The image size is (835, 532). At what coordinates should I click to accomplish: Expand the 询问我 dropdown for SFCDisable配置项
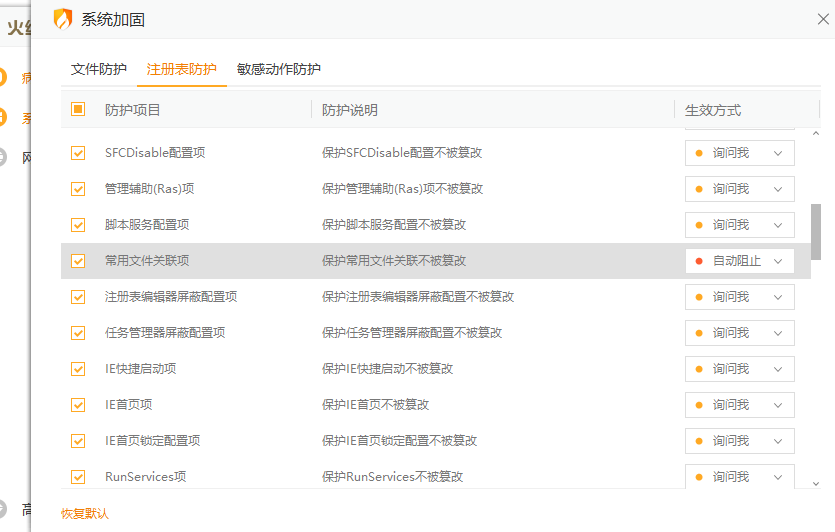(740, 153)
